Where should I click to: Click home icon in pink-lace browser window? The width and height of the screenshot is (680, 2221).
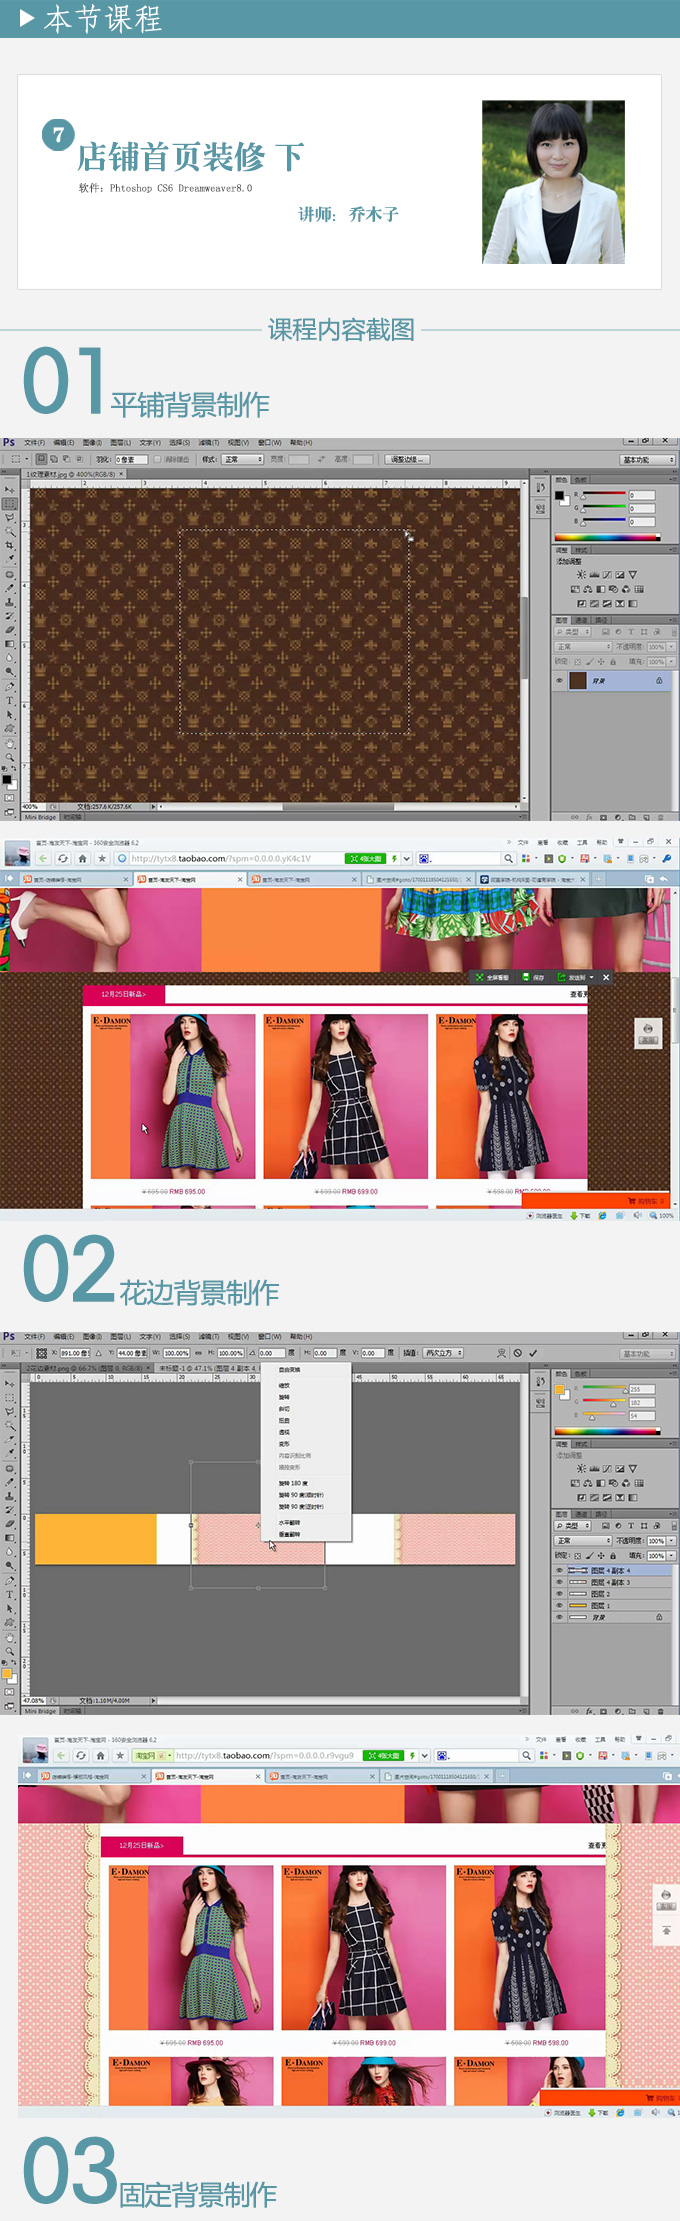[x=100, y=1755]
